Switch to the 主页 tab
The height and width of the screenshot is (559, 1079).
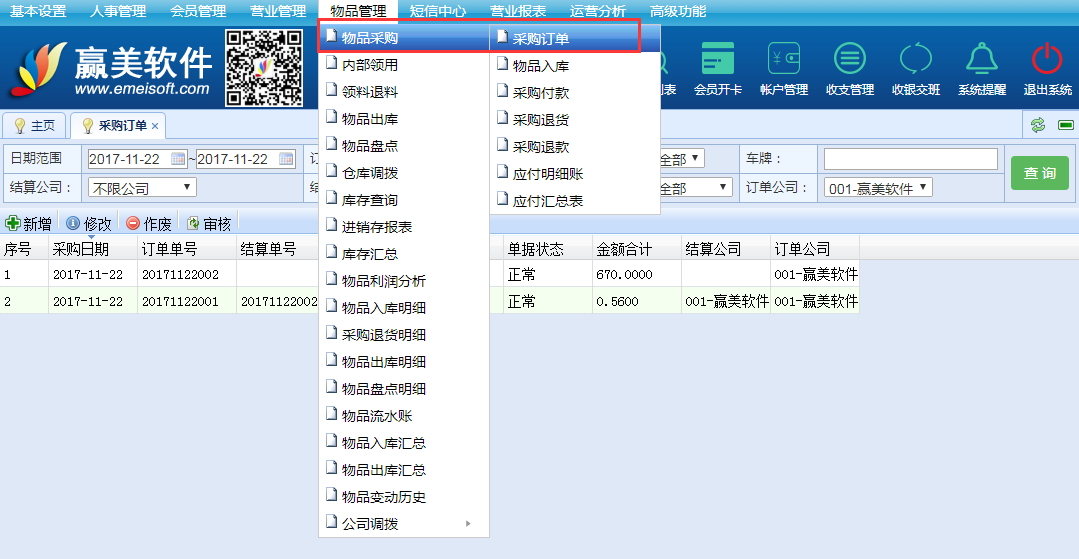34,125
